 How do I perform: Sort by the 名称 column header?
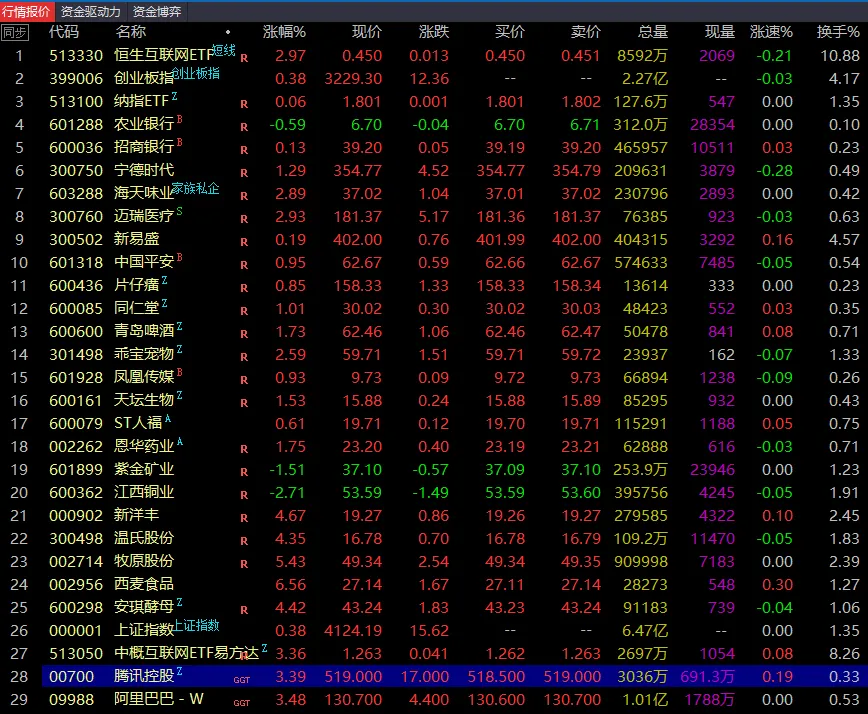(131, 32)
